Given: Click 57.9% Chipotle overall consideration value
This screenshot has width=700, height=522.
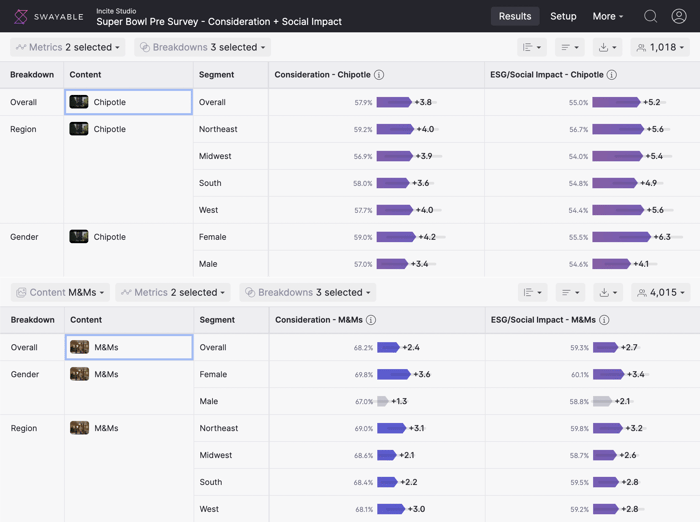Looking at the screenshot, I should point(363,102).
